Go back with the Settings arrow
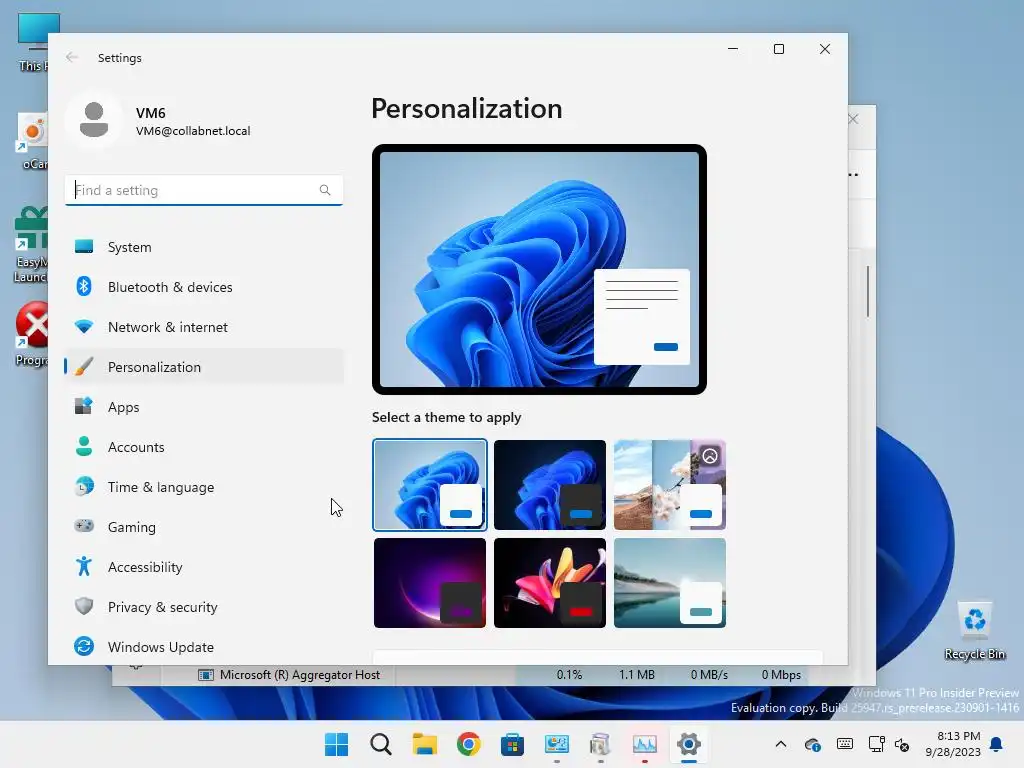The height and width of the screenshot is (768, 1024). pyautogui.click(x=72, y=57)
